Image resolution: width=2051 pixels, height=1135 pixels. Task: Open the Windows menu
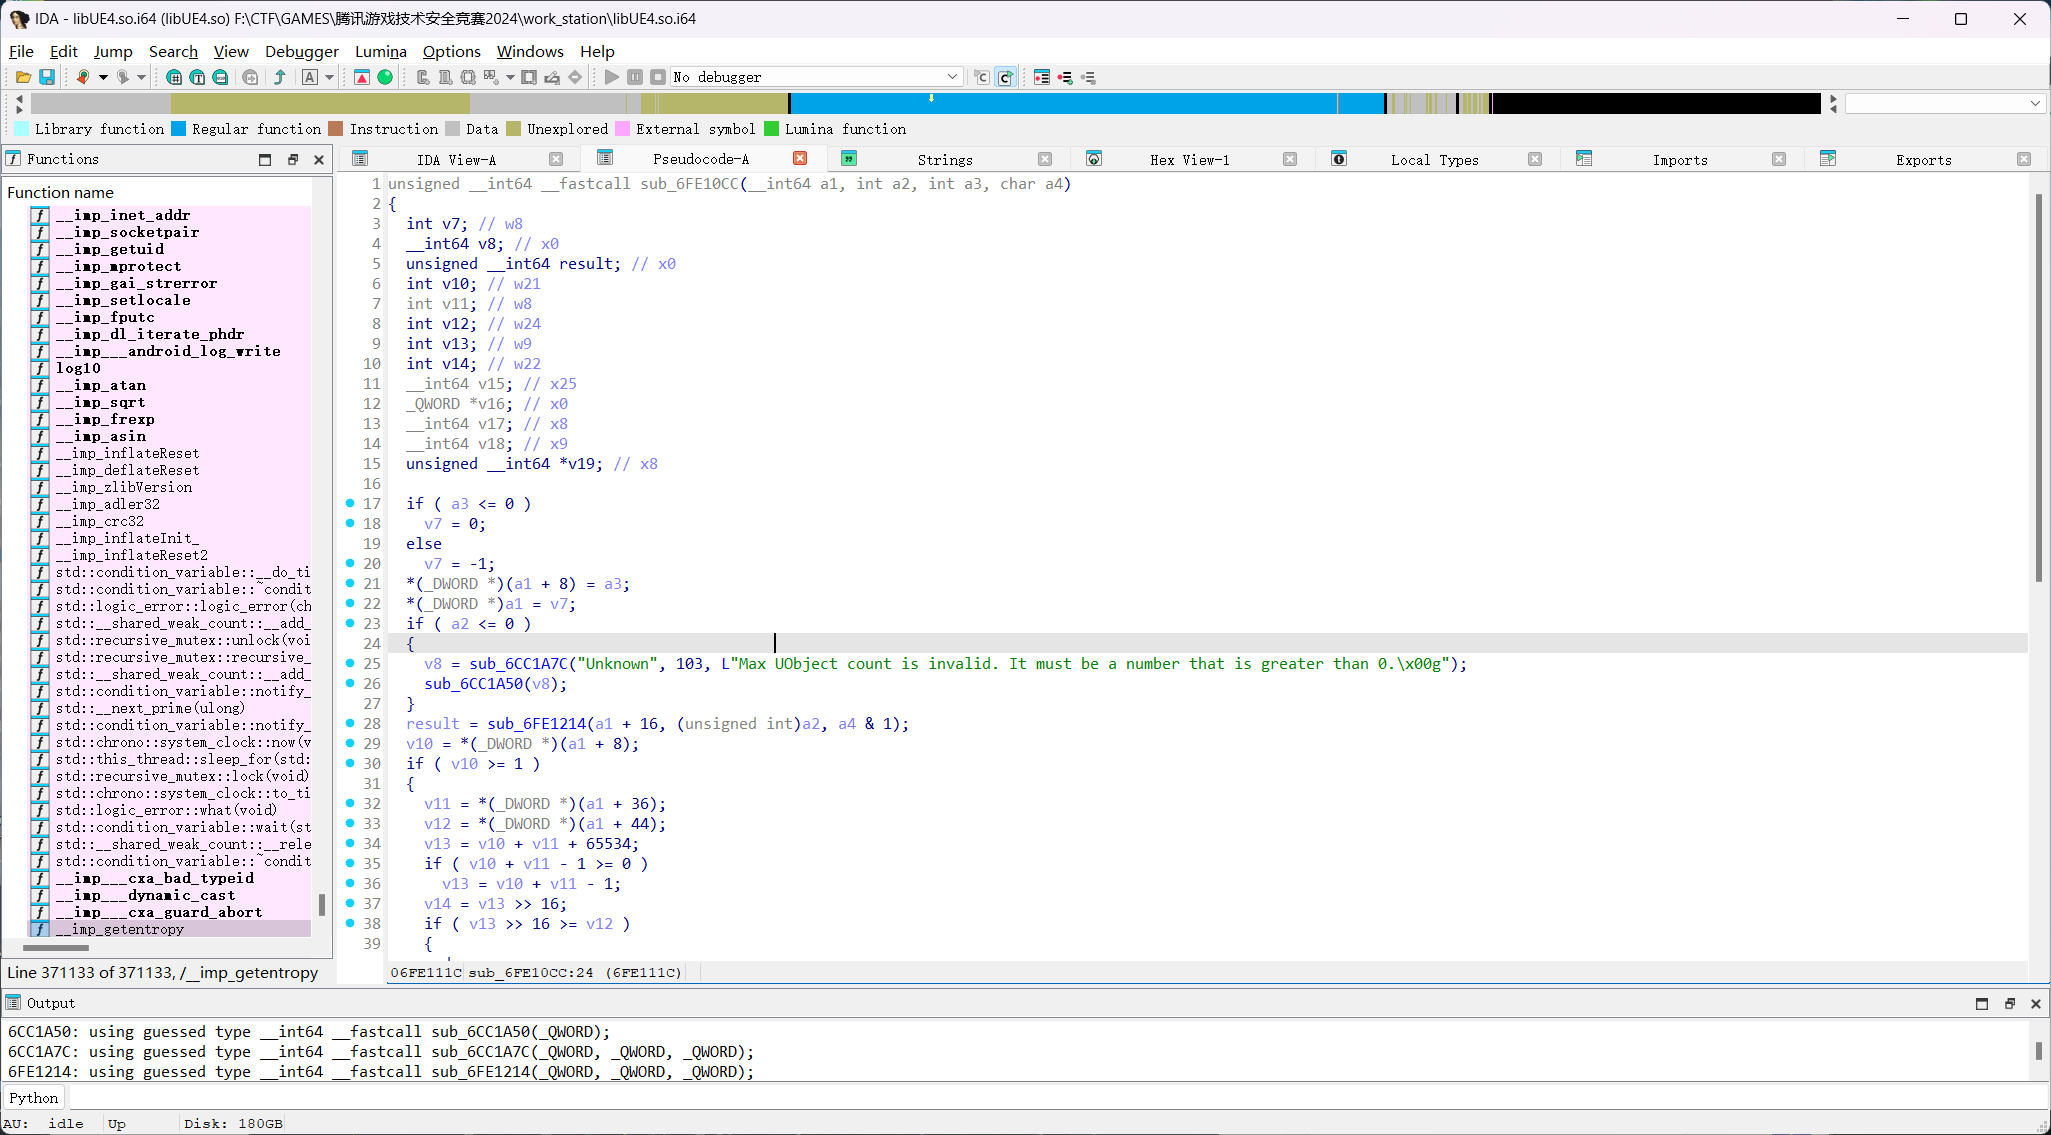(530, 51)
